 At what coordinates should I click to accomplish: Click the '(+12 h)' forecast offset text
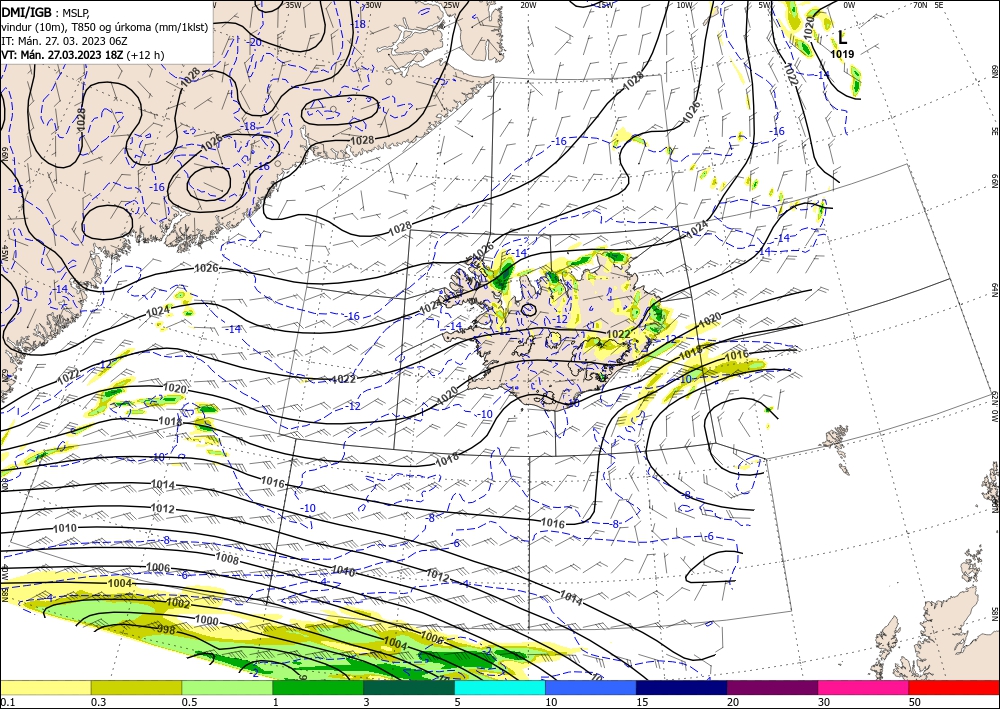(x=145, y=55)
